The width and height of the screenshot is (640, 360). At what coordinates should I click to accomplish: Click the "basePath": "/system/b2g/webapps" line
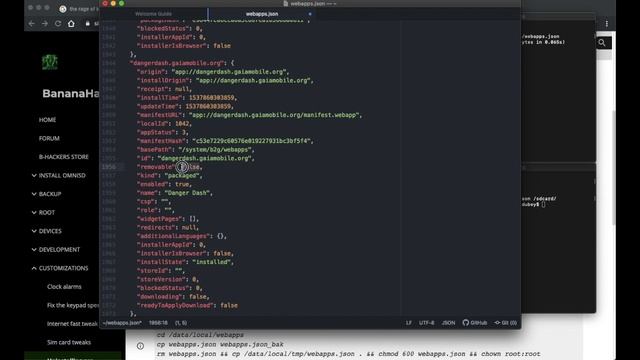pos(196,149)
